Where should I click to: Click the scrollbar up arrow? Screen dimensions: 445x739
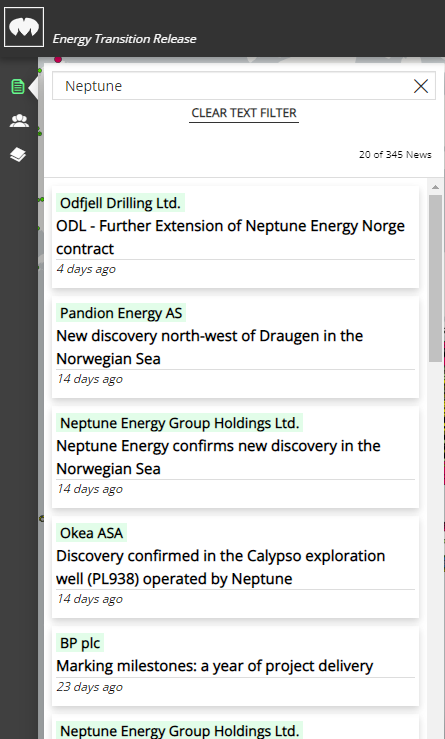click(435, 187)
